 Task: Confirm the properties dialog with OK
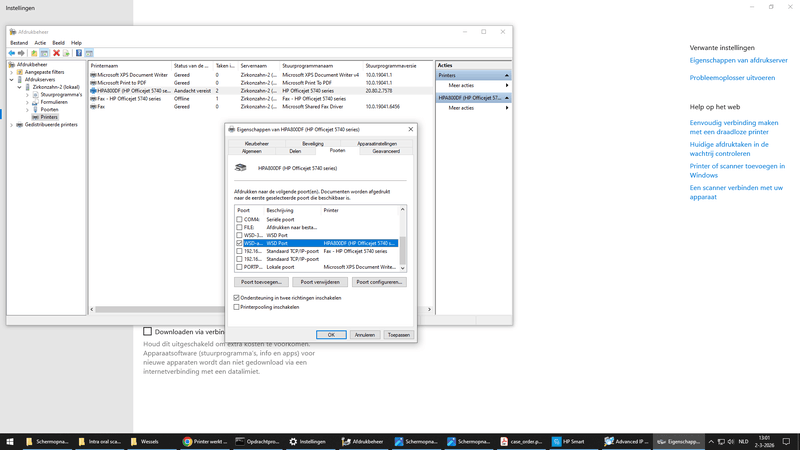click(331, 335)
